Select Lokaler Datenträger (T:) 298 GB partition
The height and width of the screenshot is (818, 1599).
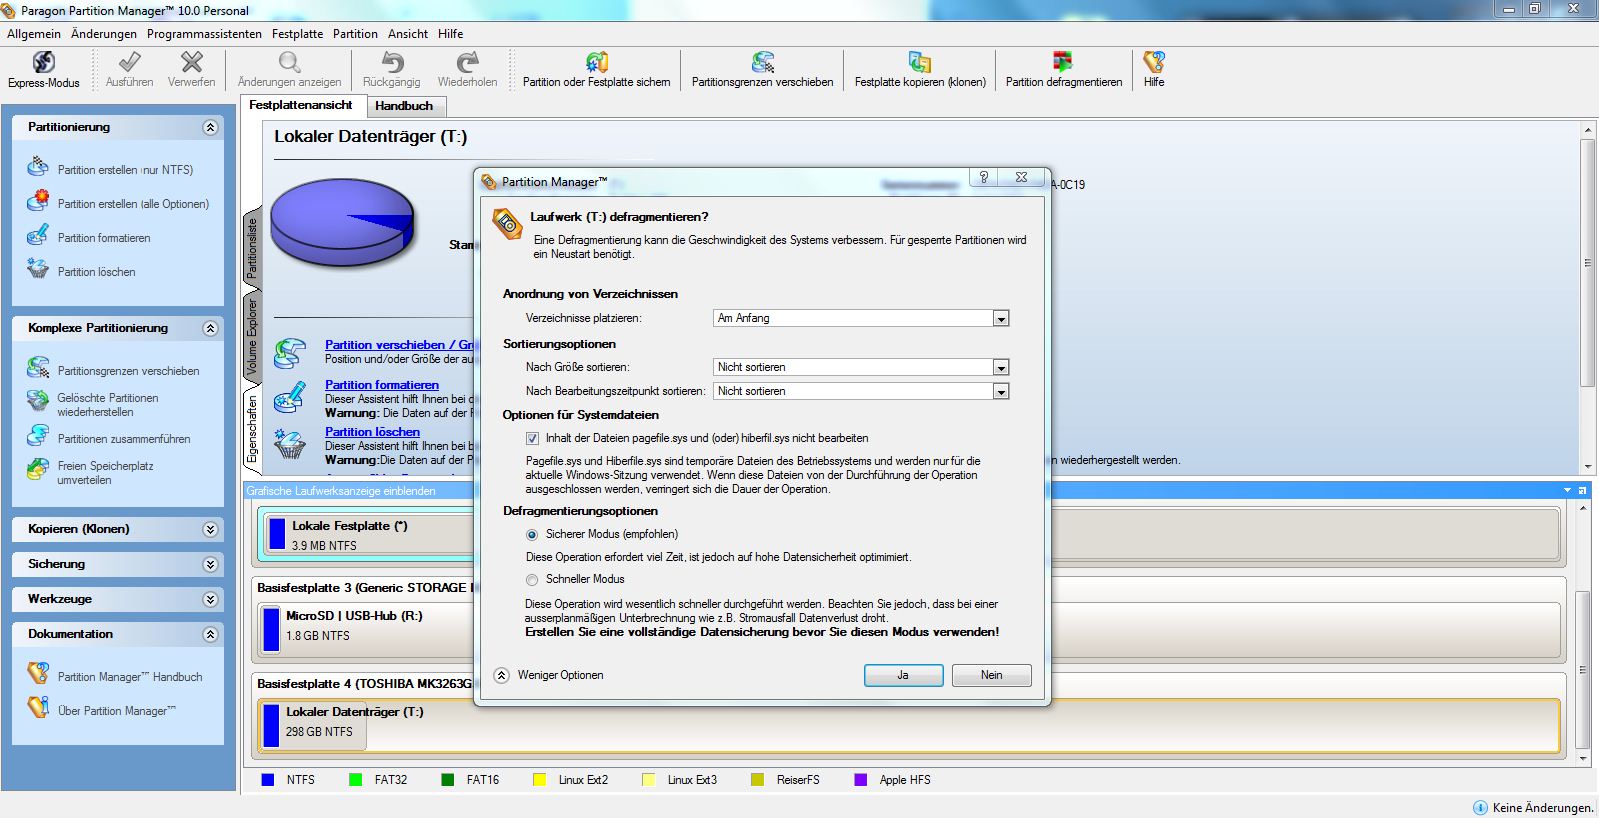click(908, 725)
